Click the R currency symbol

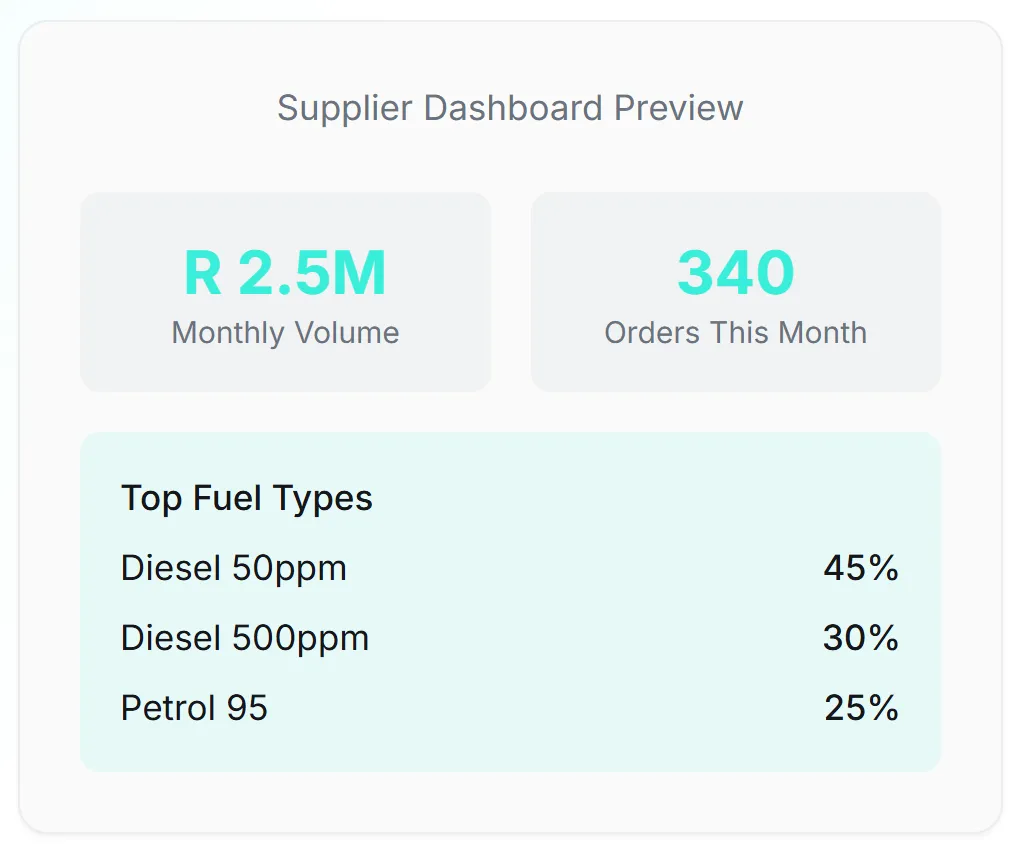[202, 273]
